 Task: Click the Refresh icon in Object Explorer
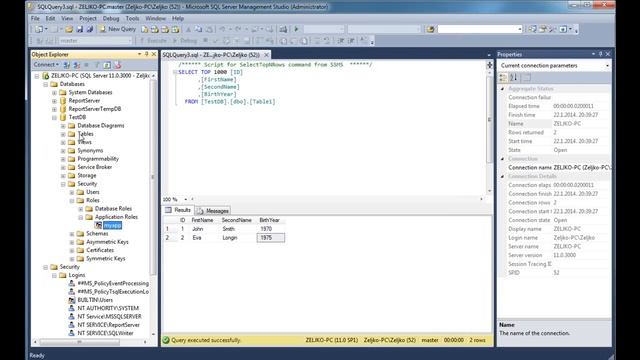pos(107,65)
